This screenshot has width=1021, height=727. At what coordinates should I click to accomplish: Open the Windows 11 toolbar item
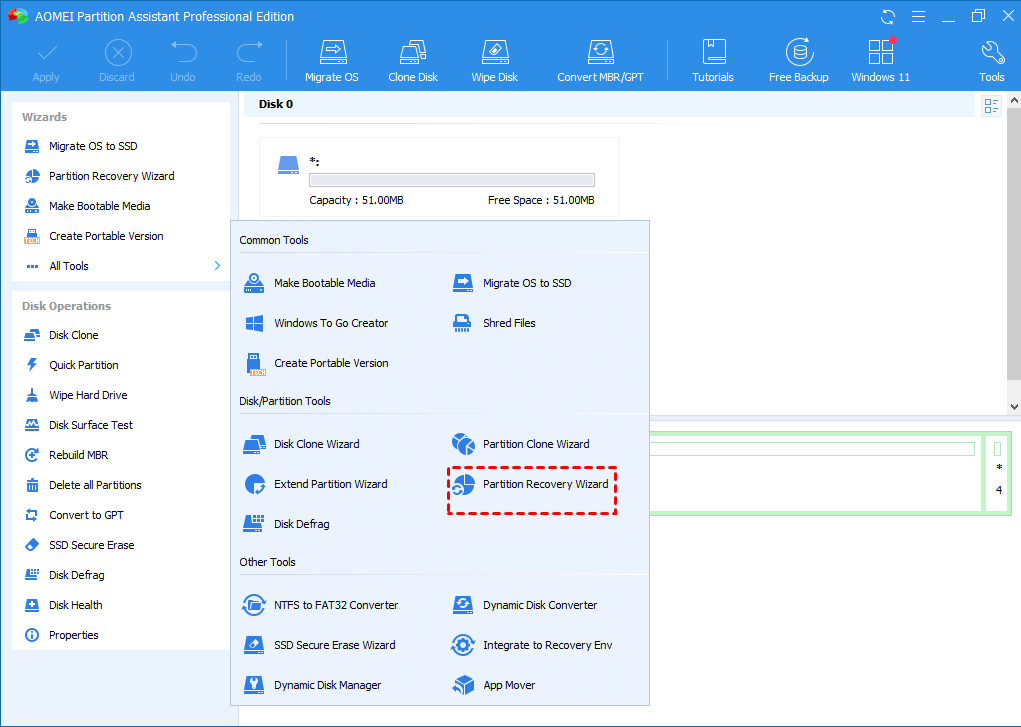point(881,62)
